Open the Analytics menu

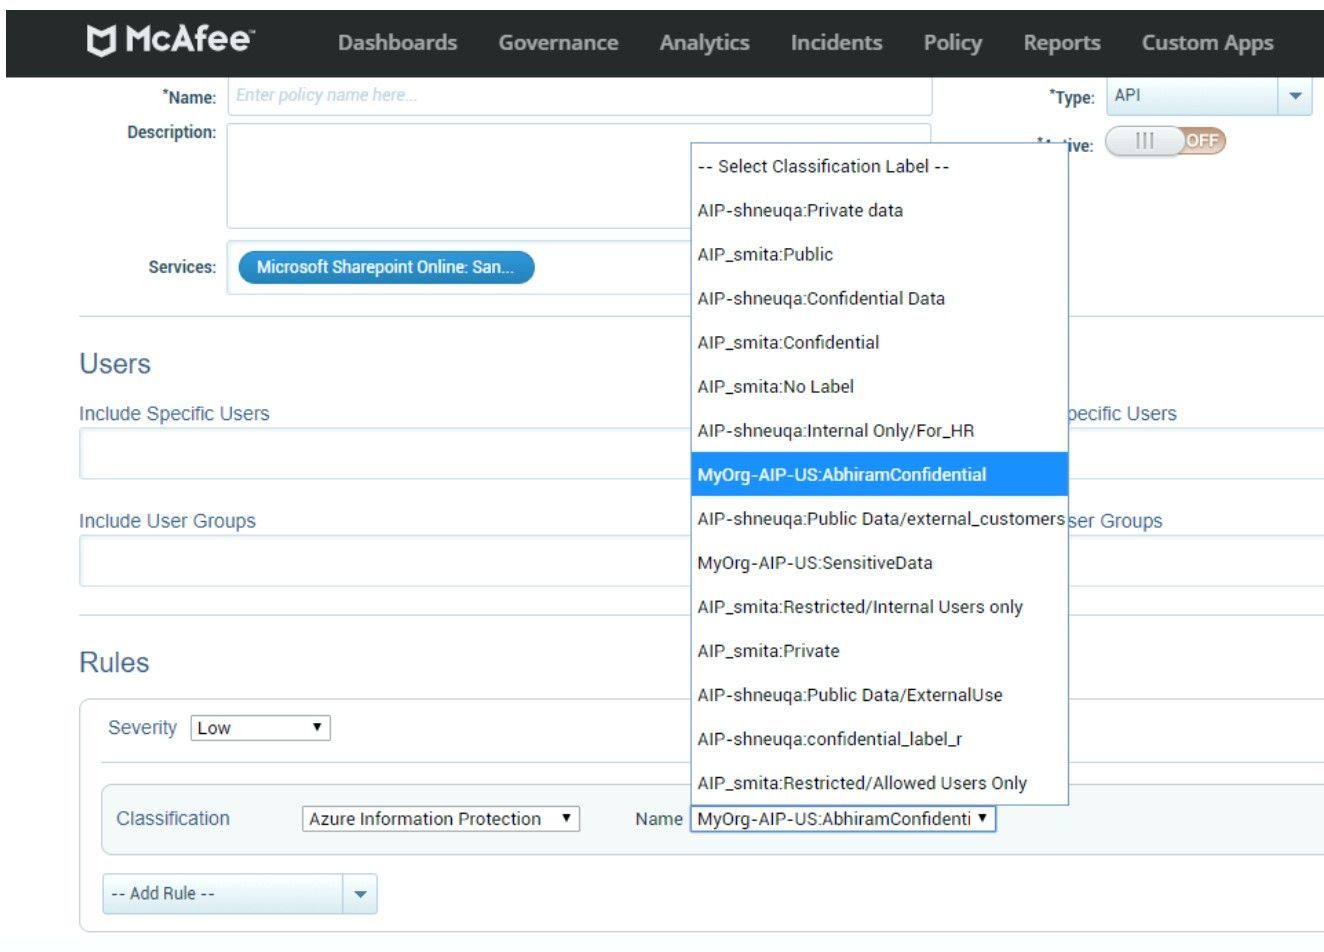click(x=703, y=42)
